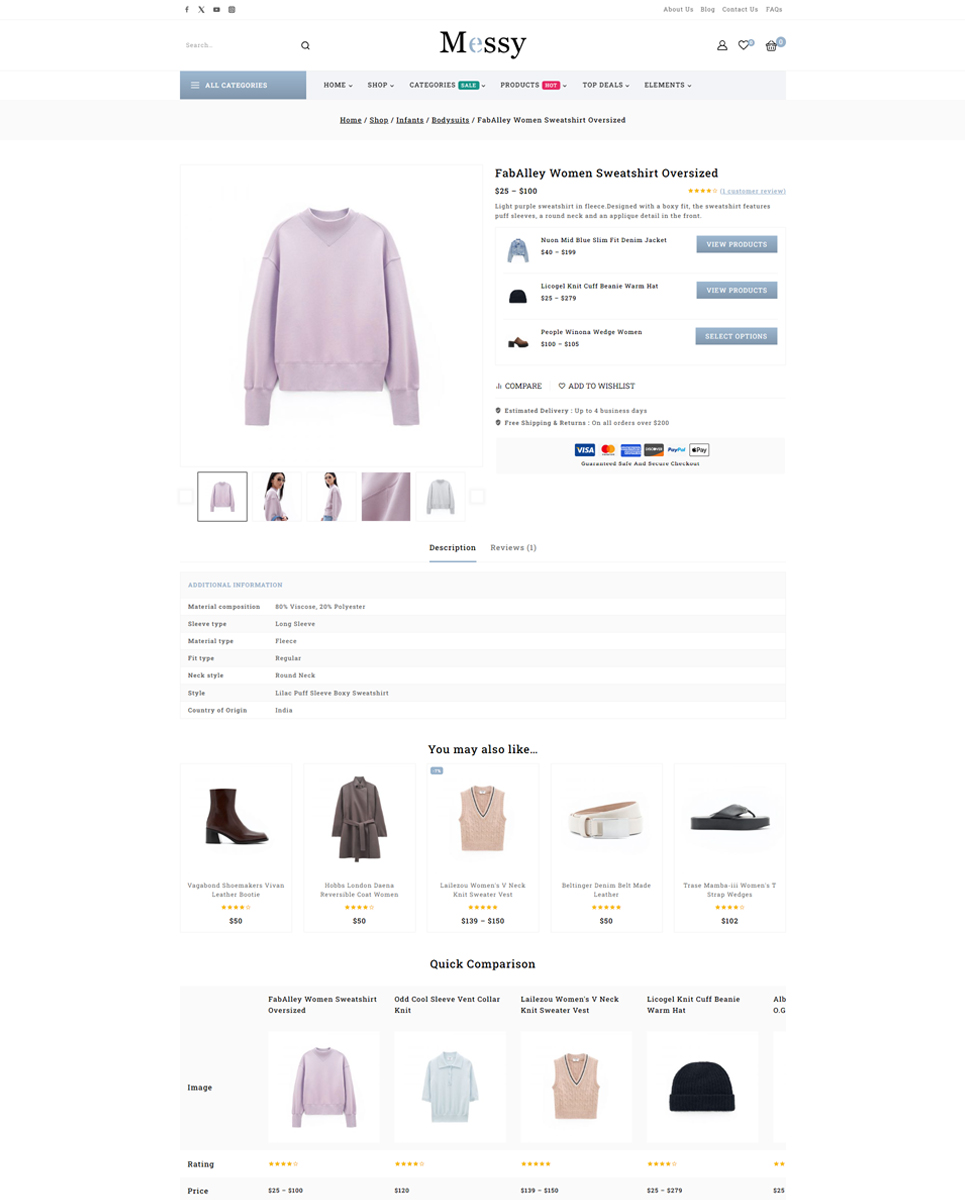Click Select Options for Winona Wedge
This screenshot has width=965, height=1200.
pos(737,336)
